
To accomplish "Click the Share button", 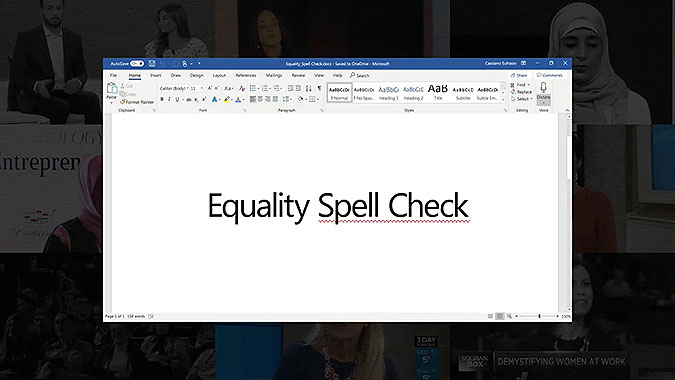I will point(519,75).
